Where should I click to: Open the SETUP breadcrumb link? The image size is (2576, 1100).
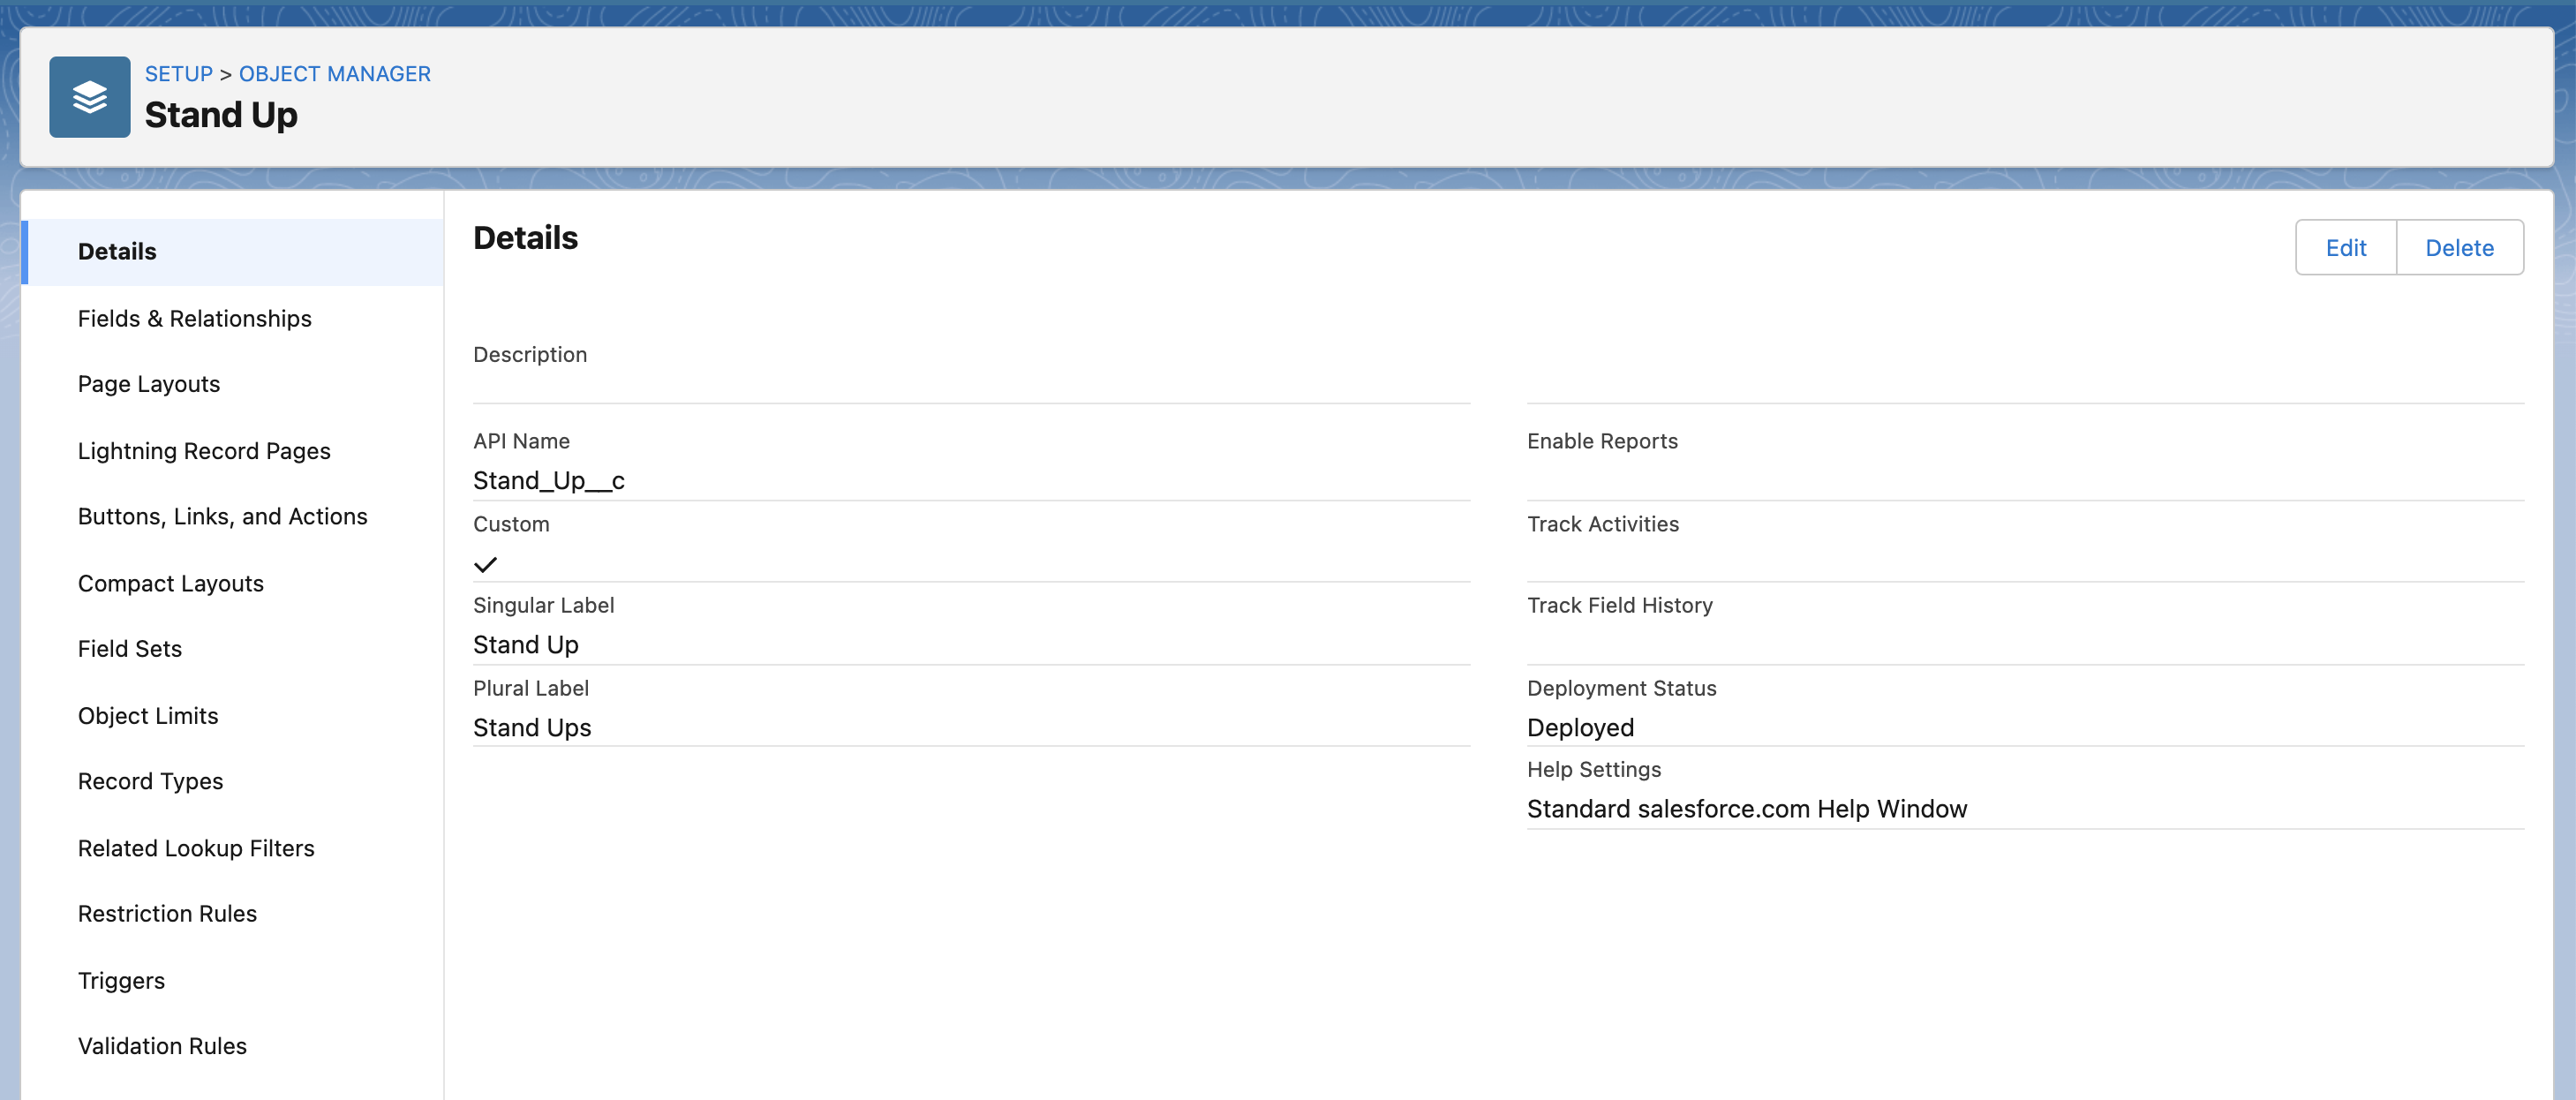tap(179, 73)
